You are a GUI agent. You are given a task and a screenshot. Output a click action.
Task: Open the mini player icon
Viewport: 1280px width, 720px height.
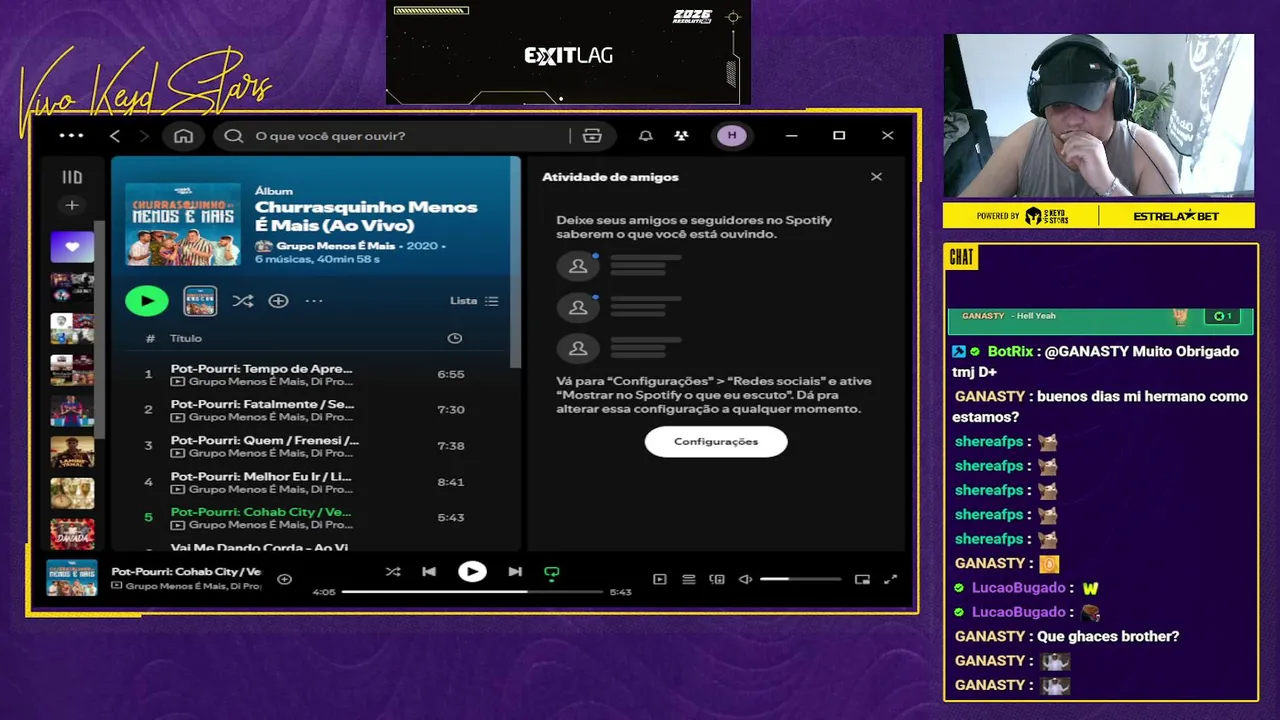coord(862,579)
